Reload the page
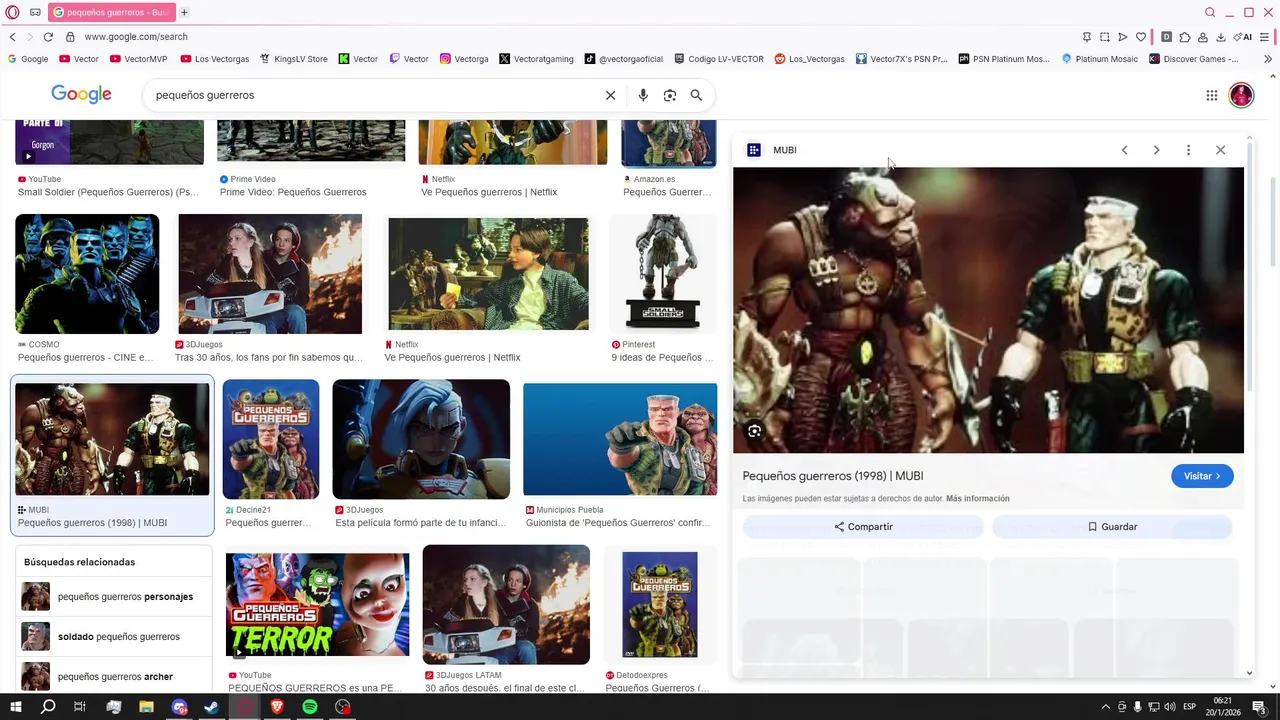The width and height of the screenshot is (1280, 720). pyautogui.click(x=48, y=37)
